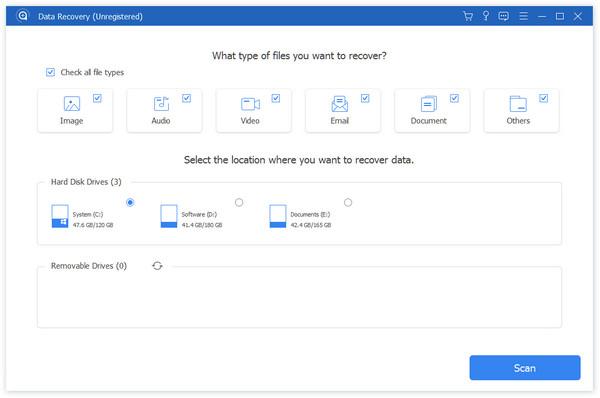Toggle the Email checkbox
600x398 pixels.
click(x=365, y=98)
